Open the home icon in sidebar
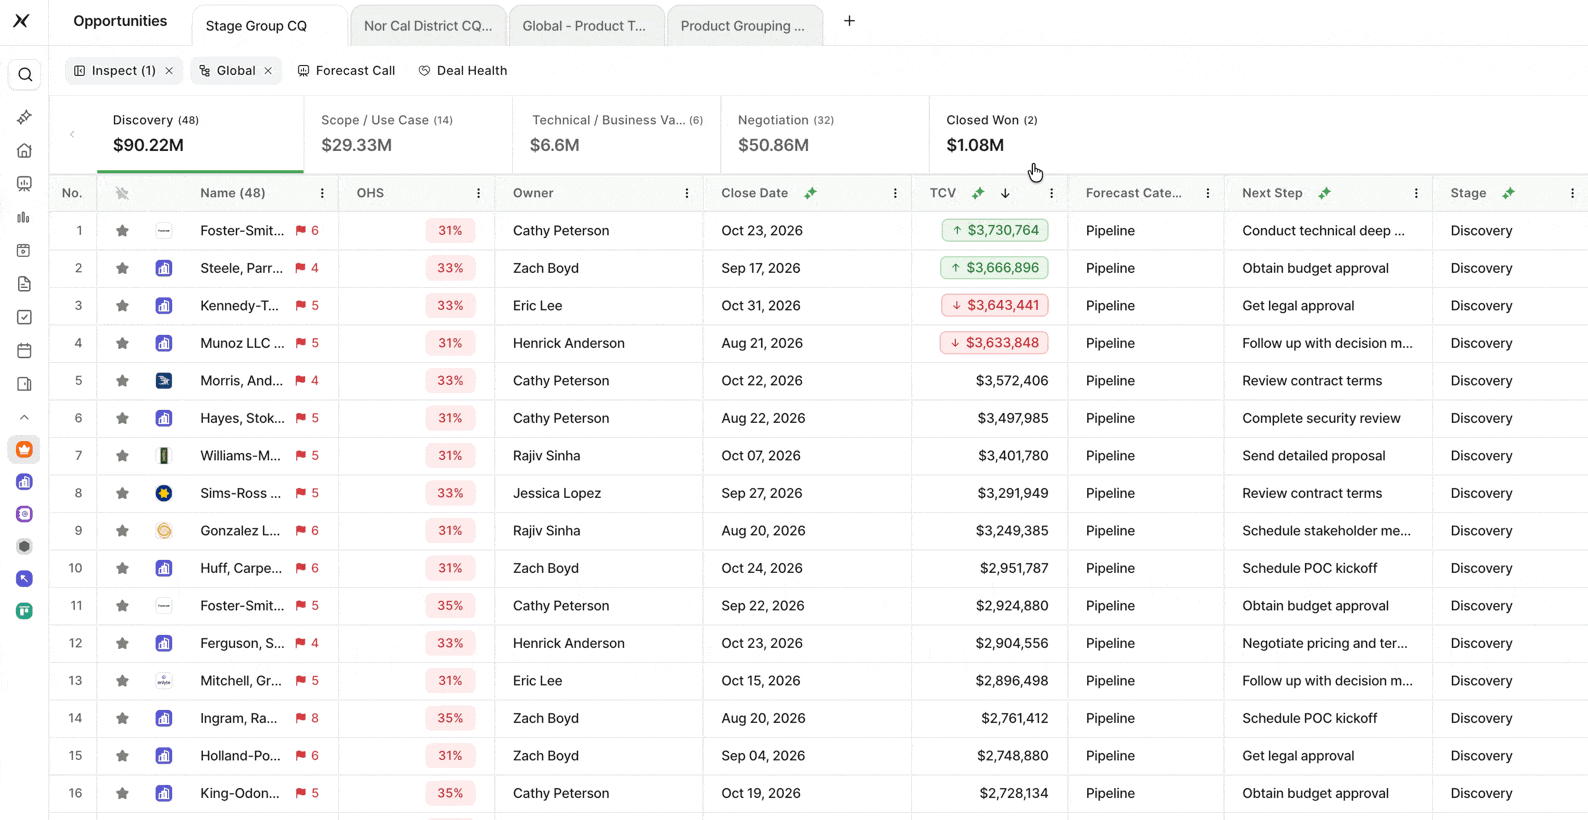The height and width of the screenshot is (820, 1588). (24, 150)
